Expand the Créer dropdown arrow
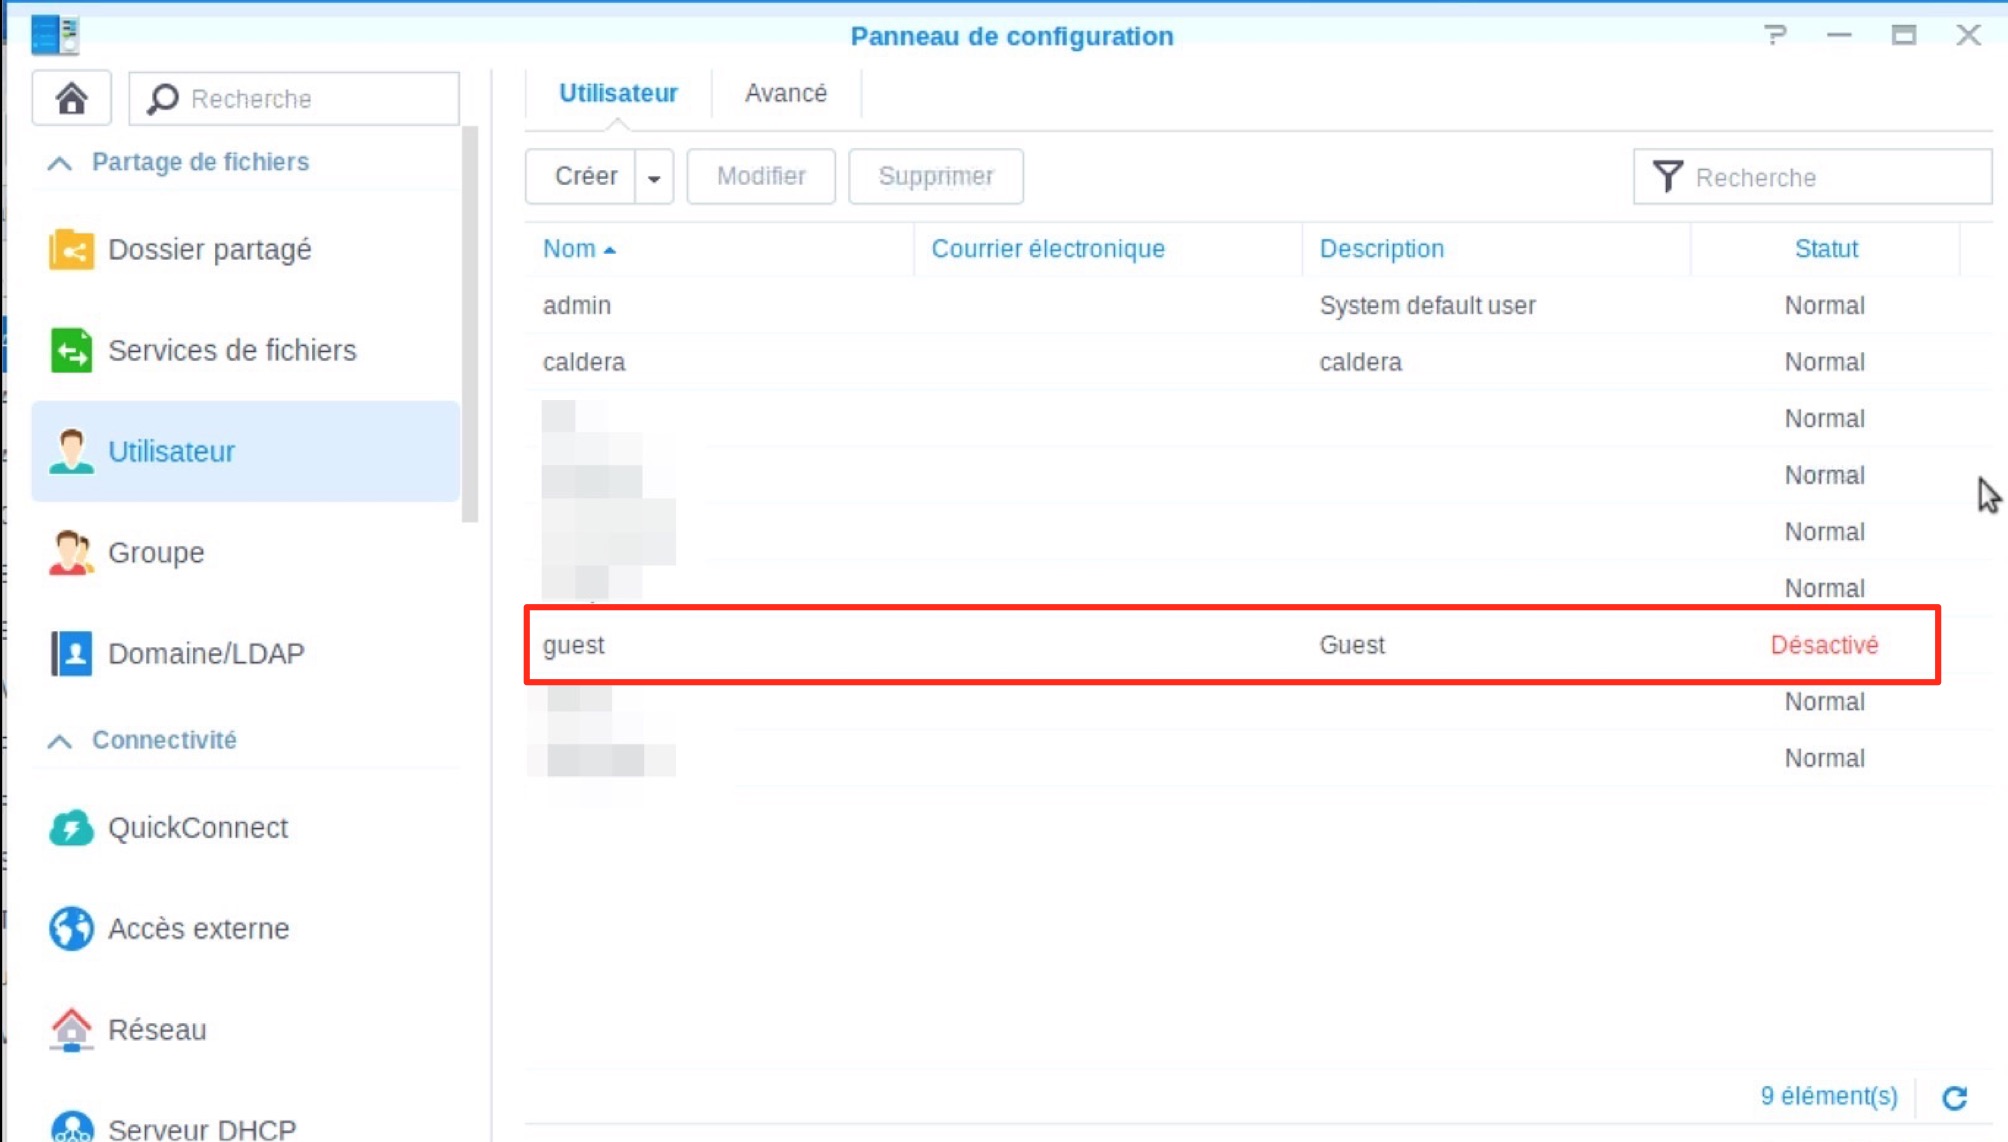Image resolution: width=2008 pixels, height=1142 pixels. [654, 177]
